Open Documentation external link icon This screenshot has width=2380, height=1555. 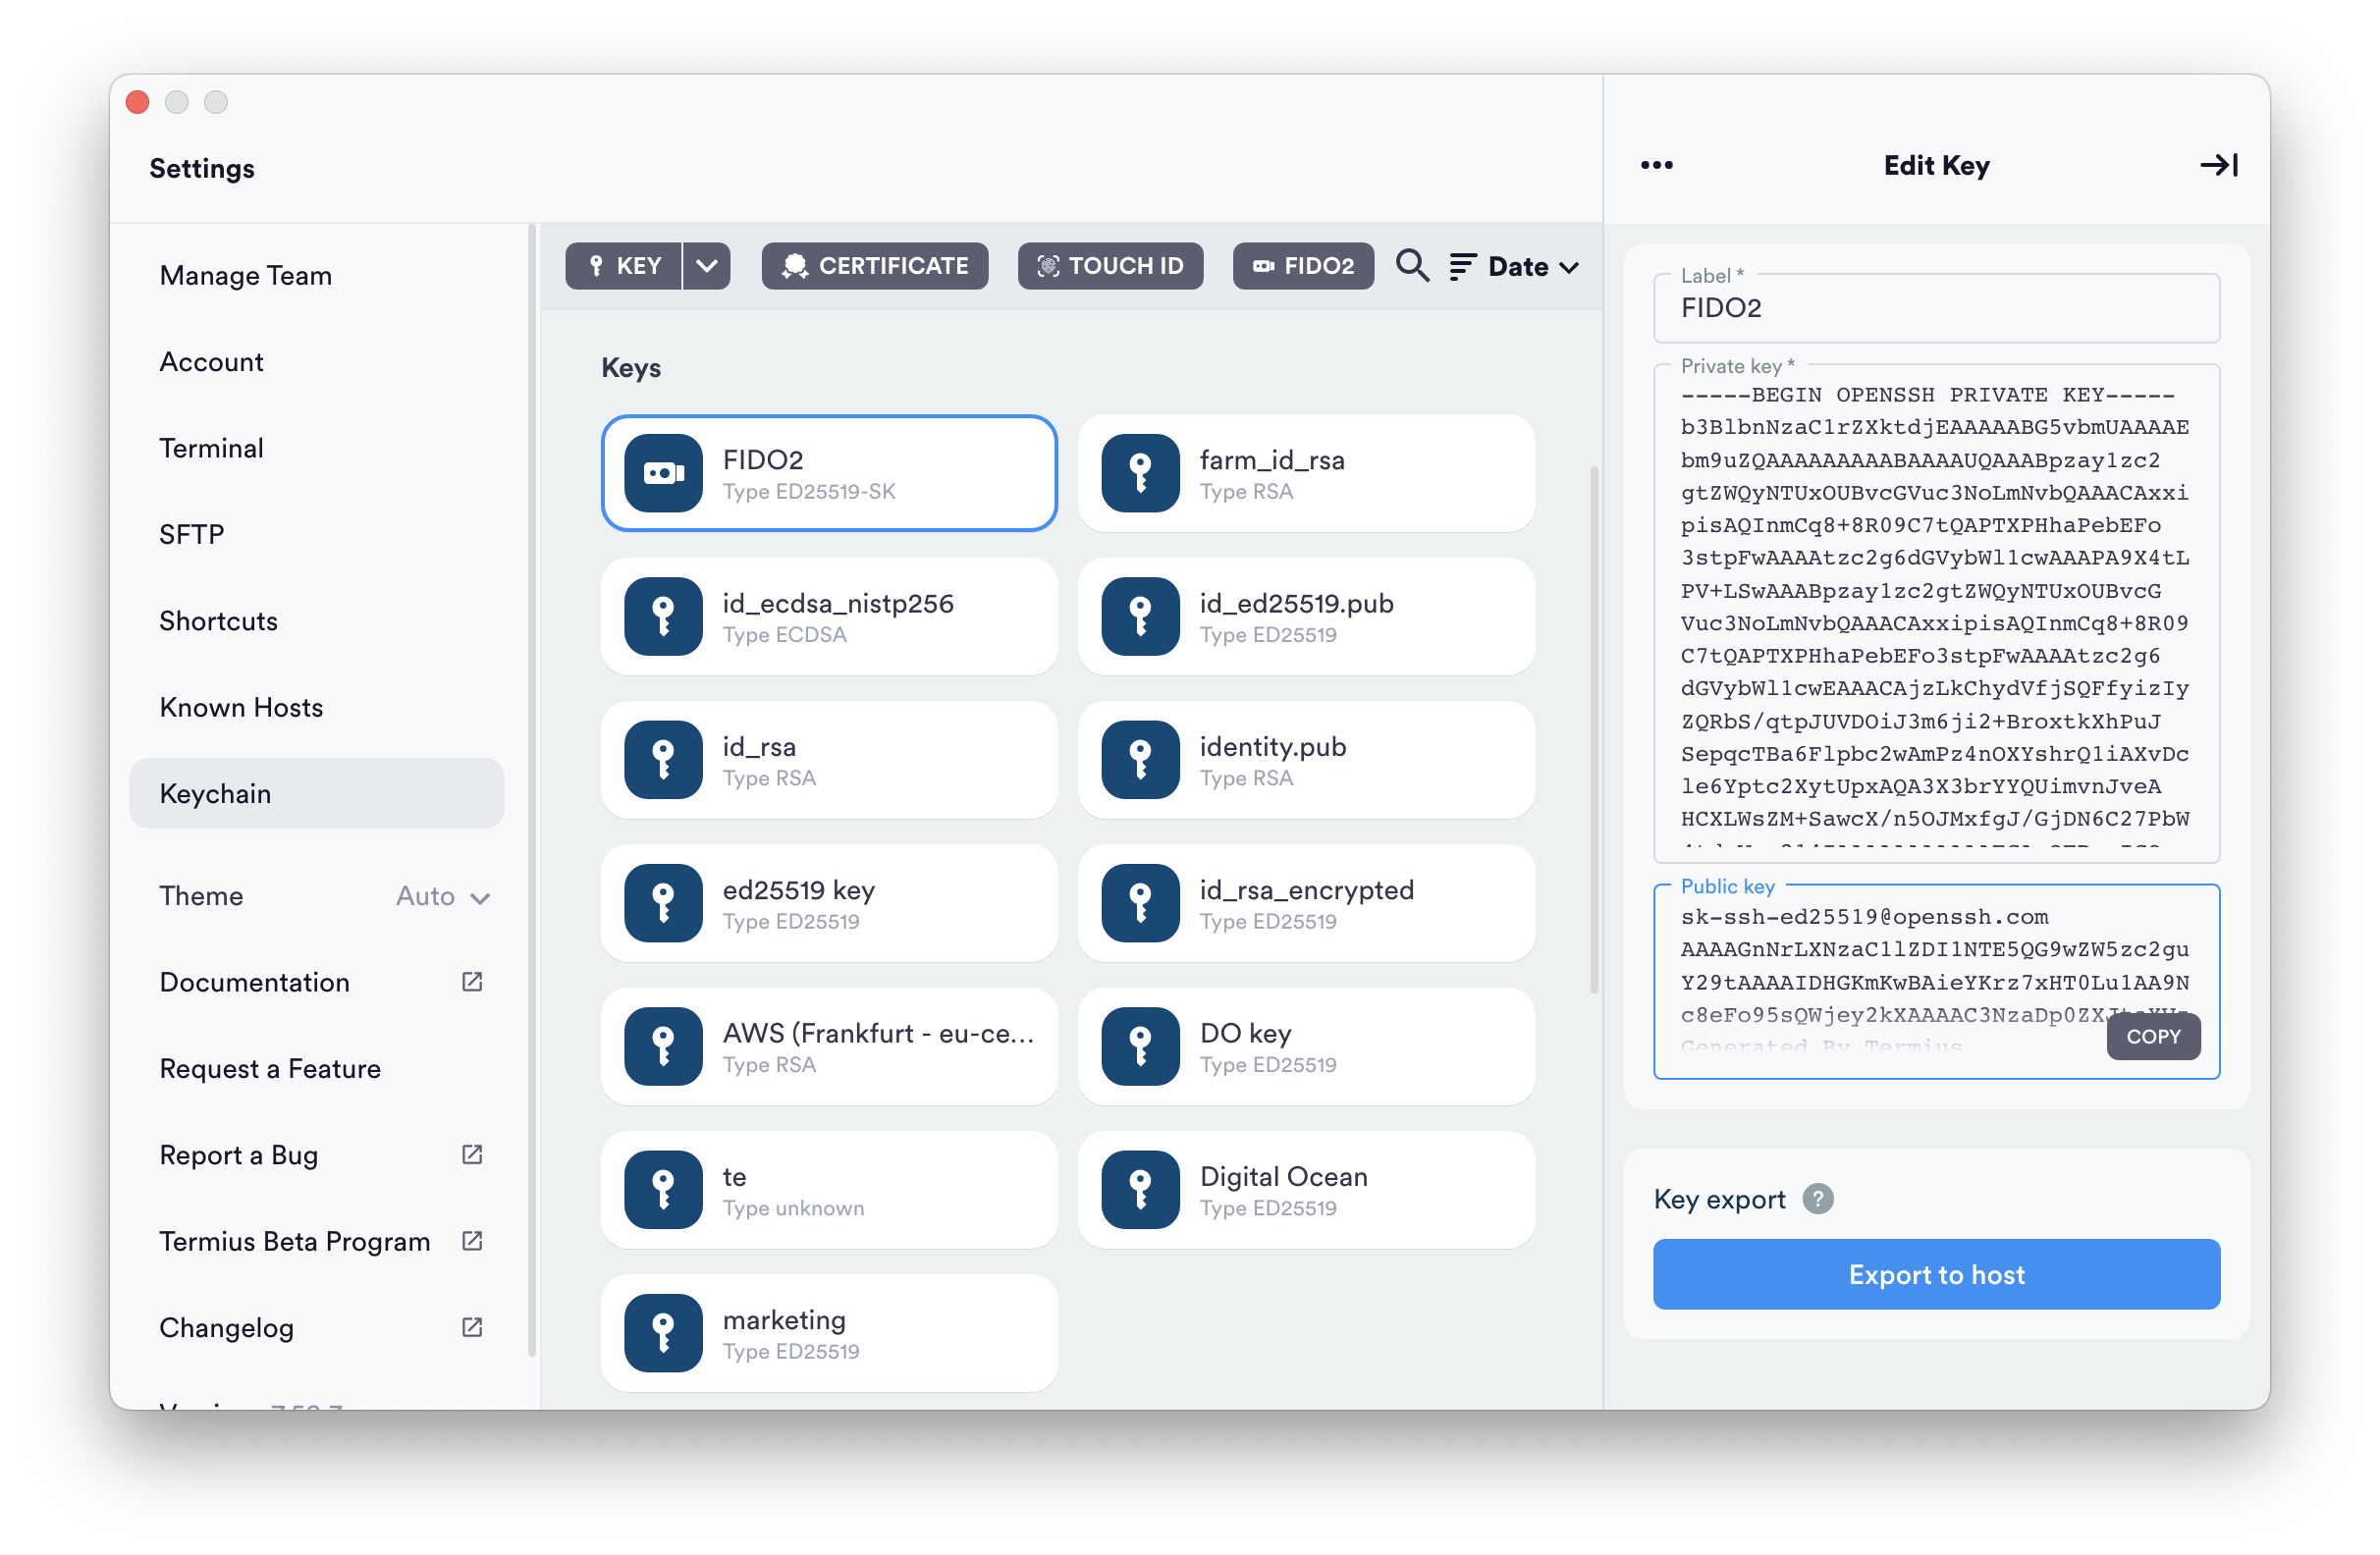coord(472,981)
